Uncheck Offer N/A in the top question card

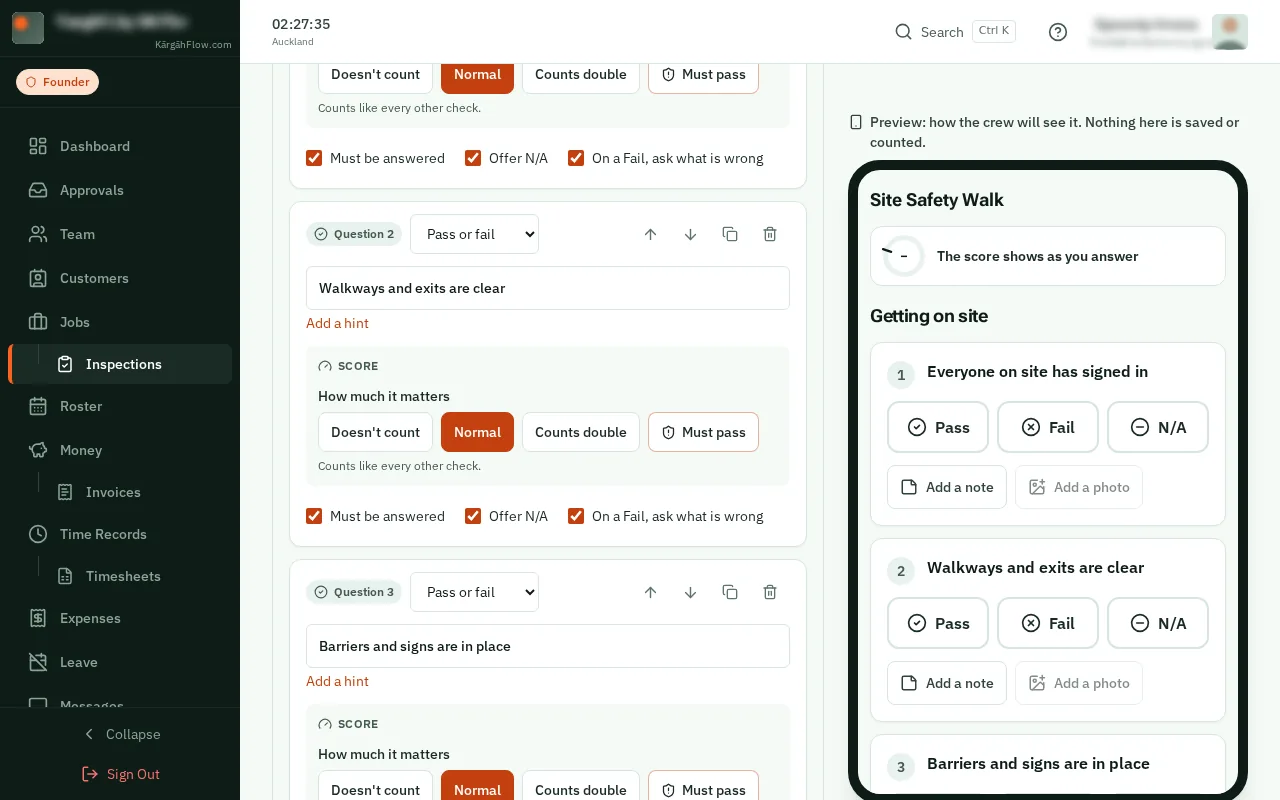pyautogui.click(x=473, y=158)
